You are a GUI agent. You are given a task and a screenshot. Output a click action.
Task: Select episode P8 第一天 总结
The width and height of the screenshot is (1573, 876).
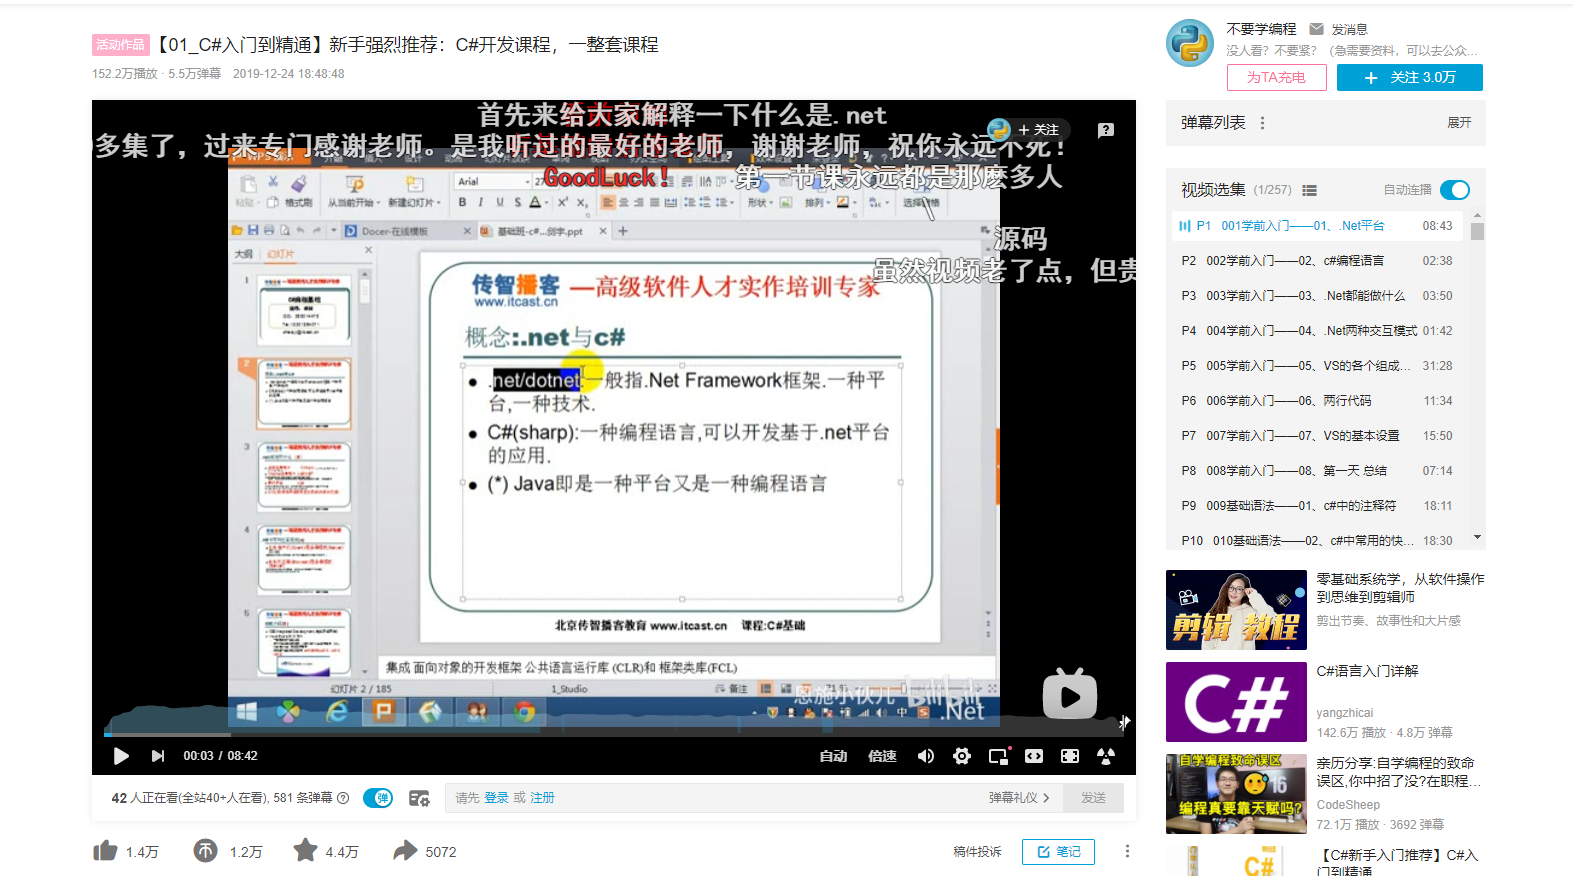[1317, 471]
